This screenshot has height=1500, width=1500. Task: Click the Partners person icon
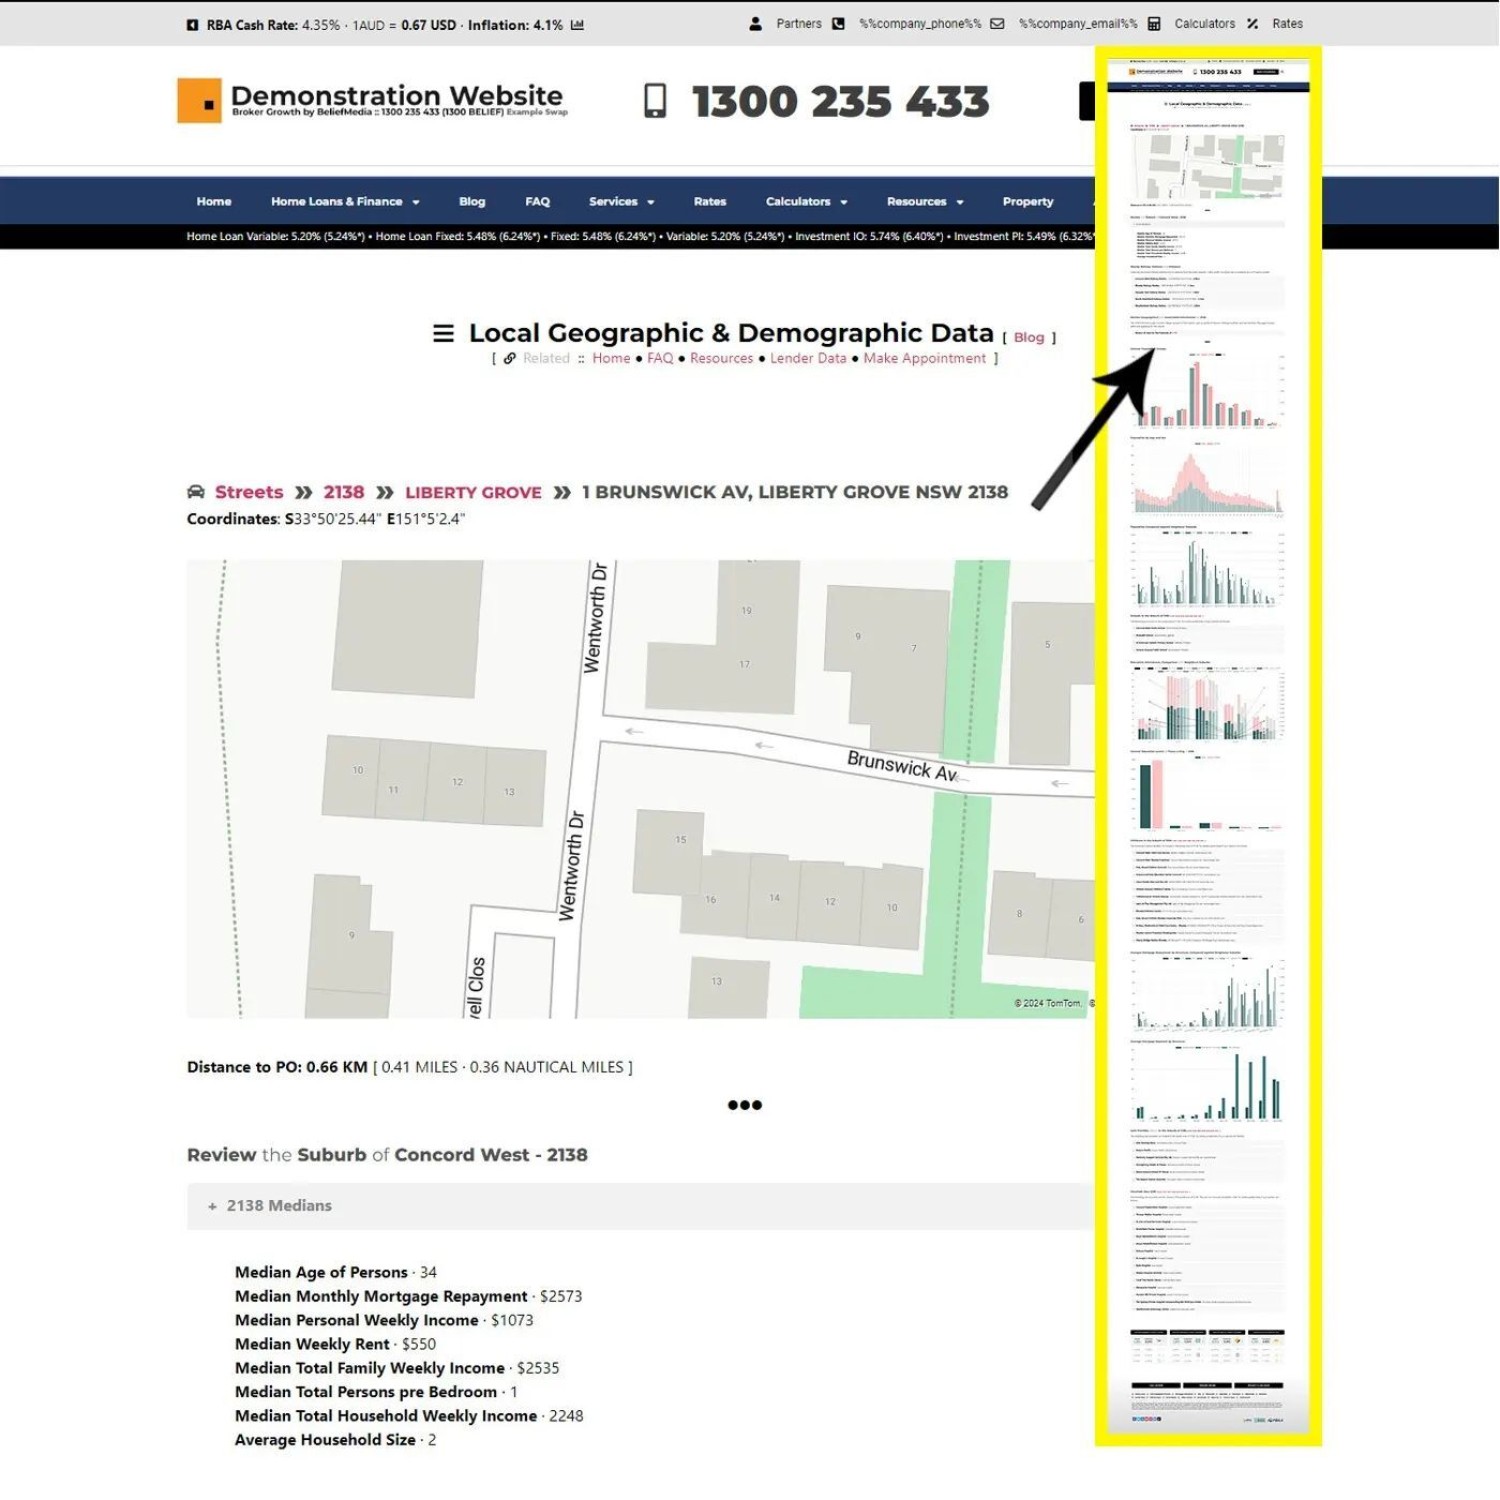pyautogui.click(x=755, y=24)
